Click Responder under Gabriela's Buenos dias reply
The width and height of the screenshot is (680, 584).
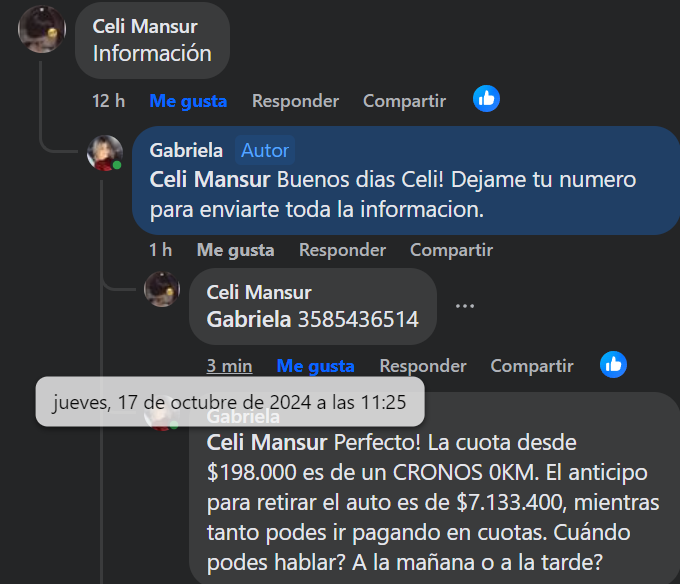pyautogui.click(x=342, y=250)
